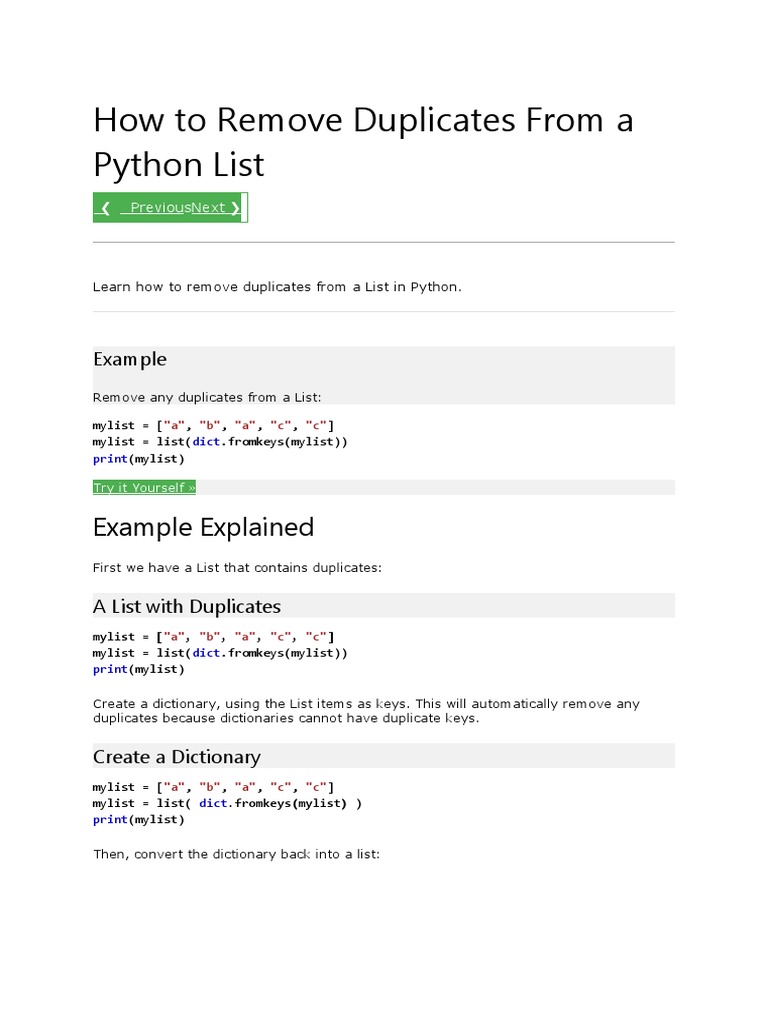
Task: Click the "b" string in the first Example code
Action: pyautogui.click(x=210, y=426)
